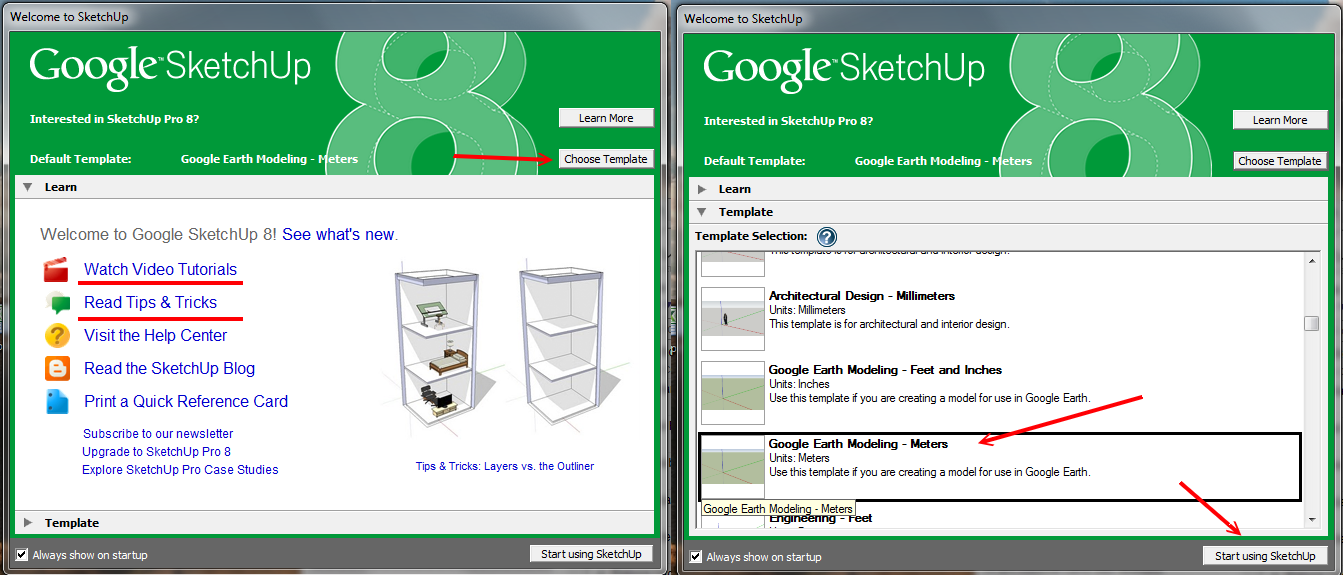Open Print a Quick Reference Card link
1343x575 pixels.
[x=186, y=401]
